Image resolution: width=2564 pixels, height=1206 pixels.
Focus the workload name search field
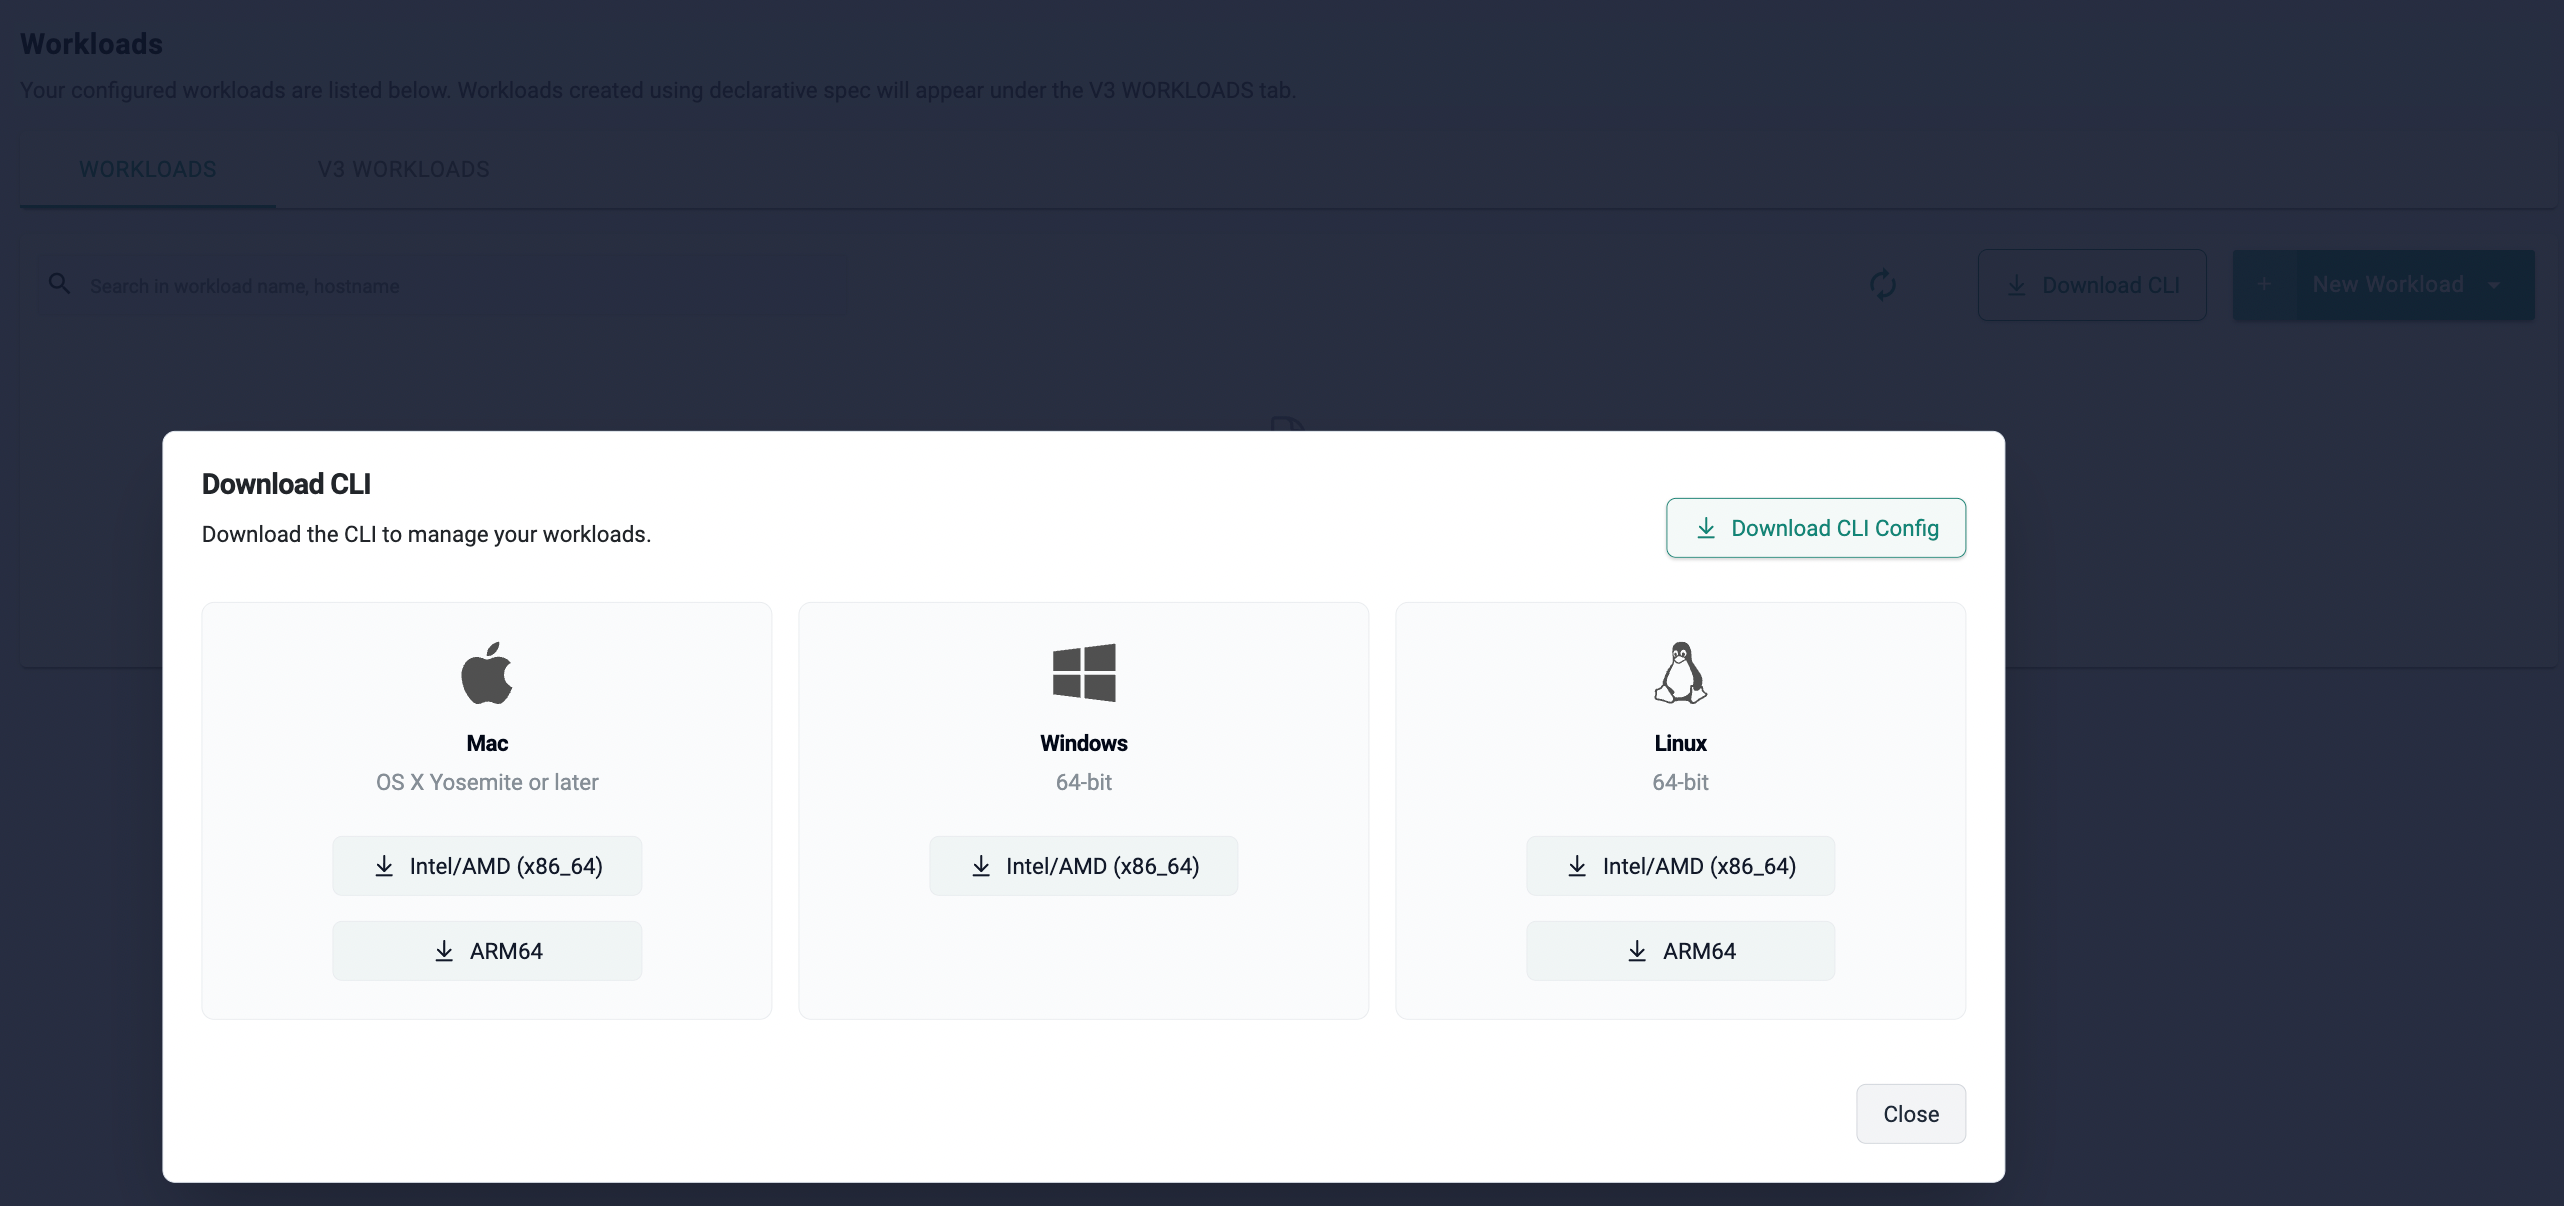coord(450,286)
